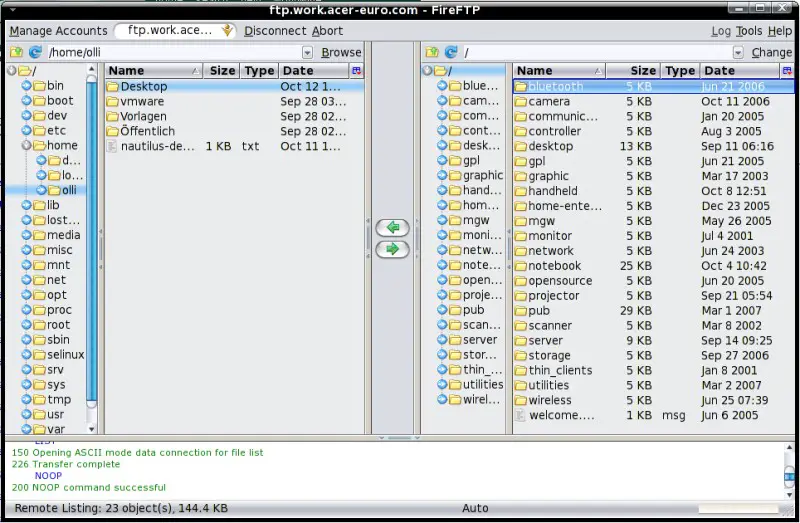Click the Browse button for local path

pos(341,53)
